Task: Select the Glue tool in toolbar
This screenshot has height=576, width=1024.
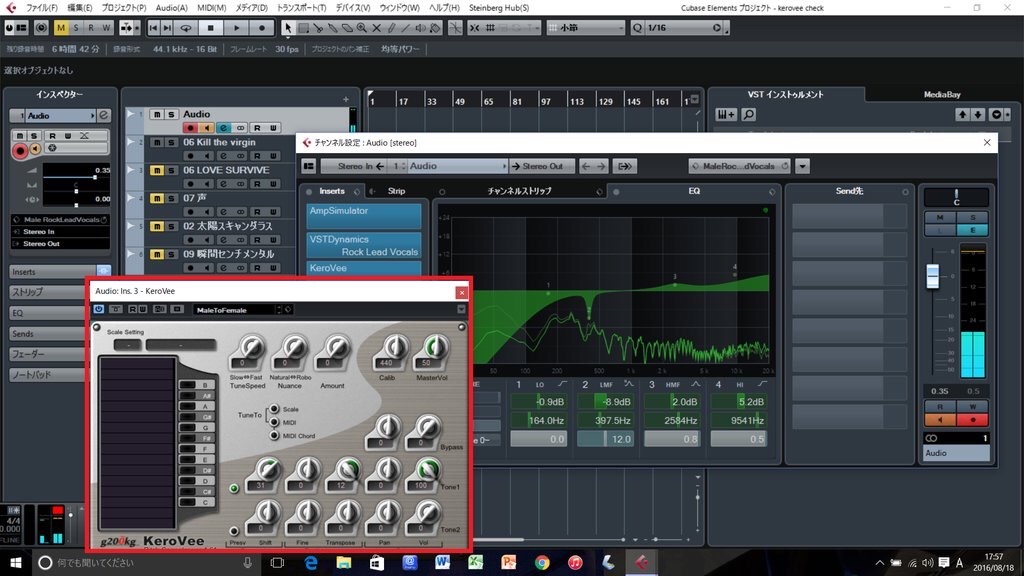Action: click(x=333, y=28)
